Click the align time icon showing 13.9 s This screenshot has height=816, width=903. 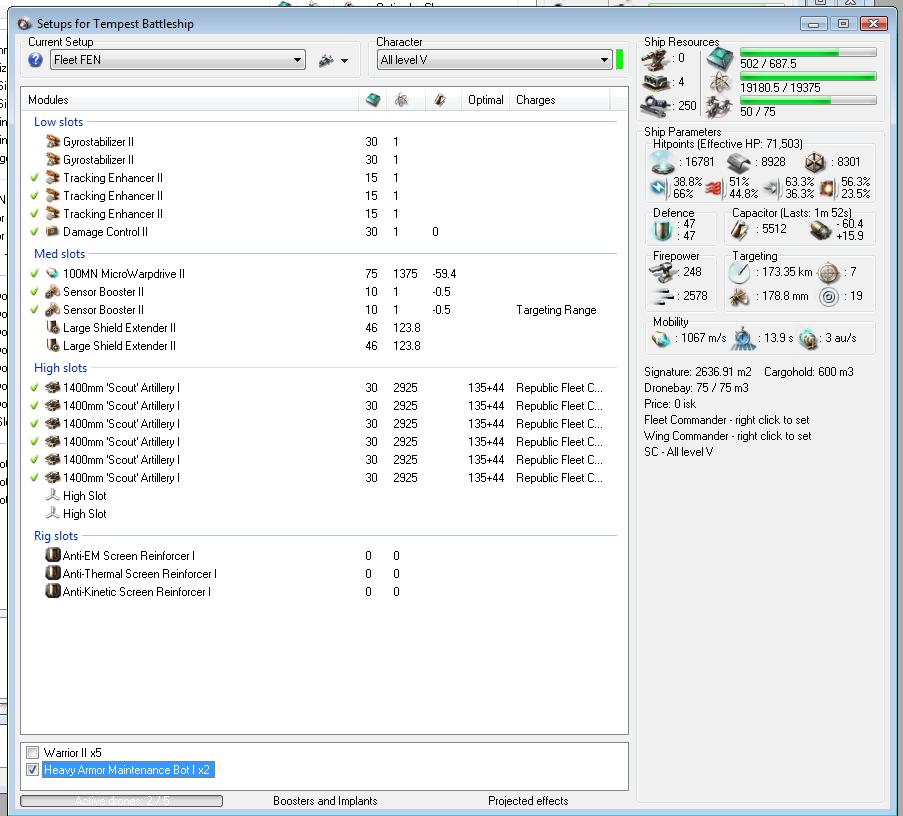tap(743, 339)
